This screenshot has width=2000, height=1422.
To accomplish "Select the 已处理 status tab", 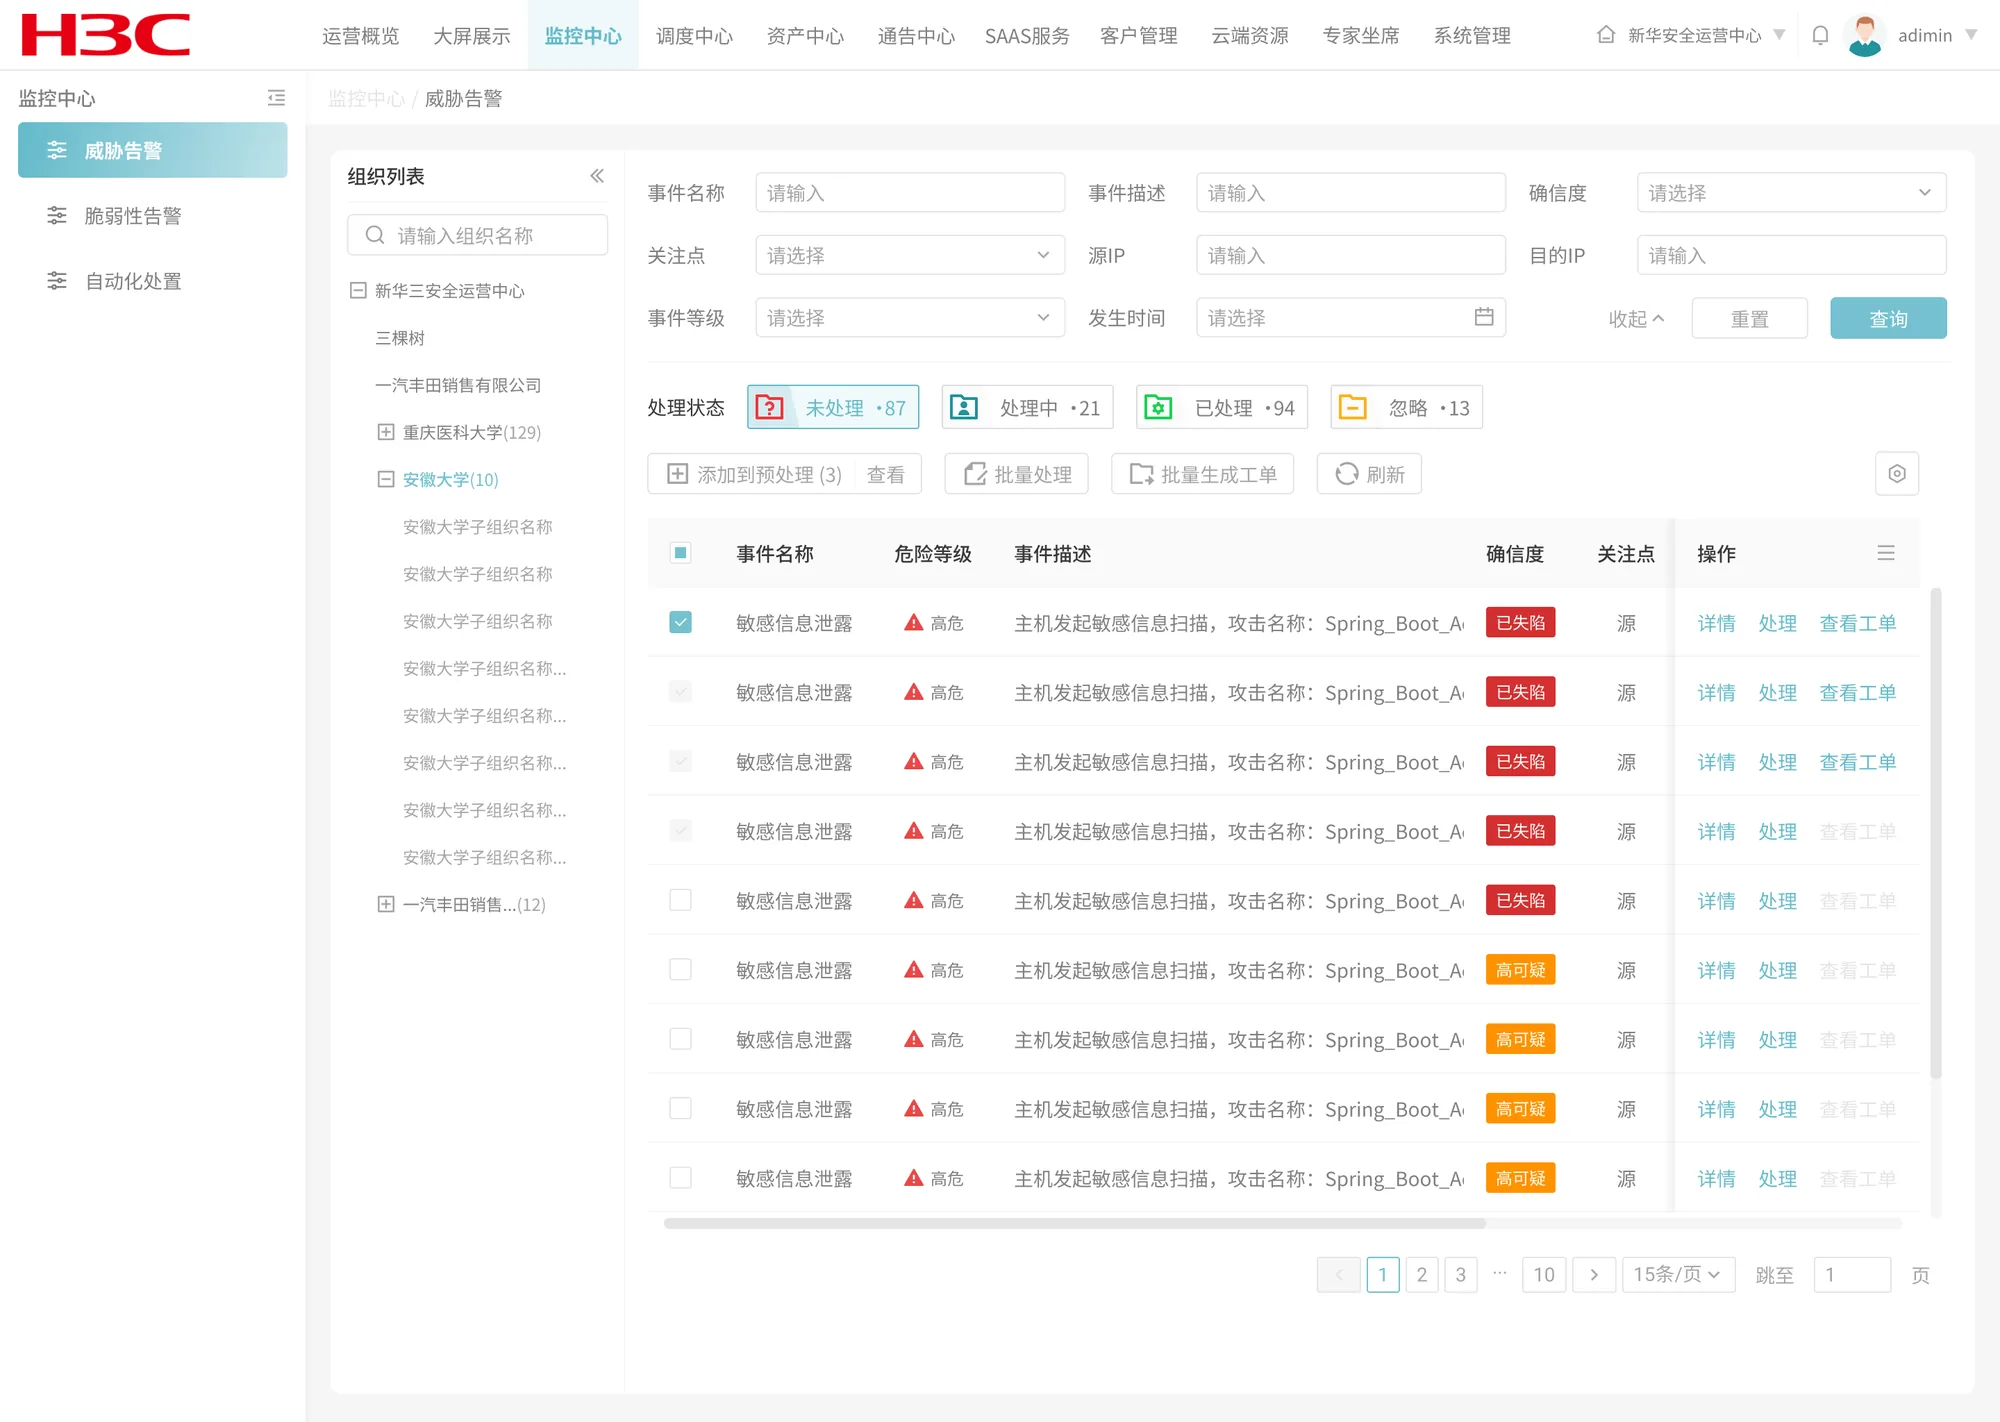I will click(1222, 408).
